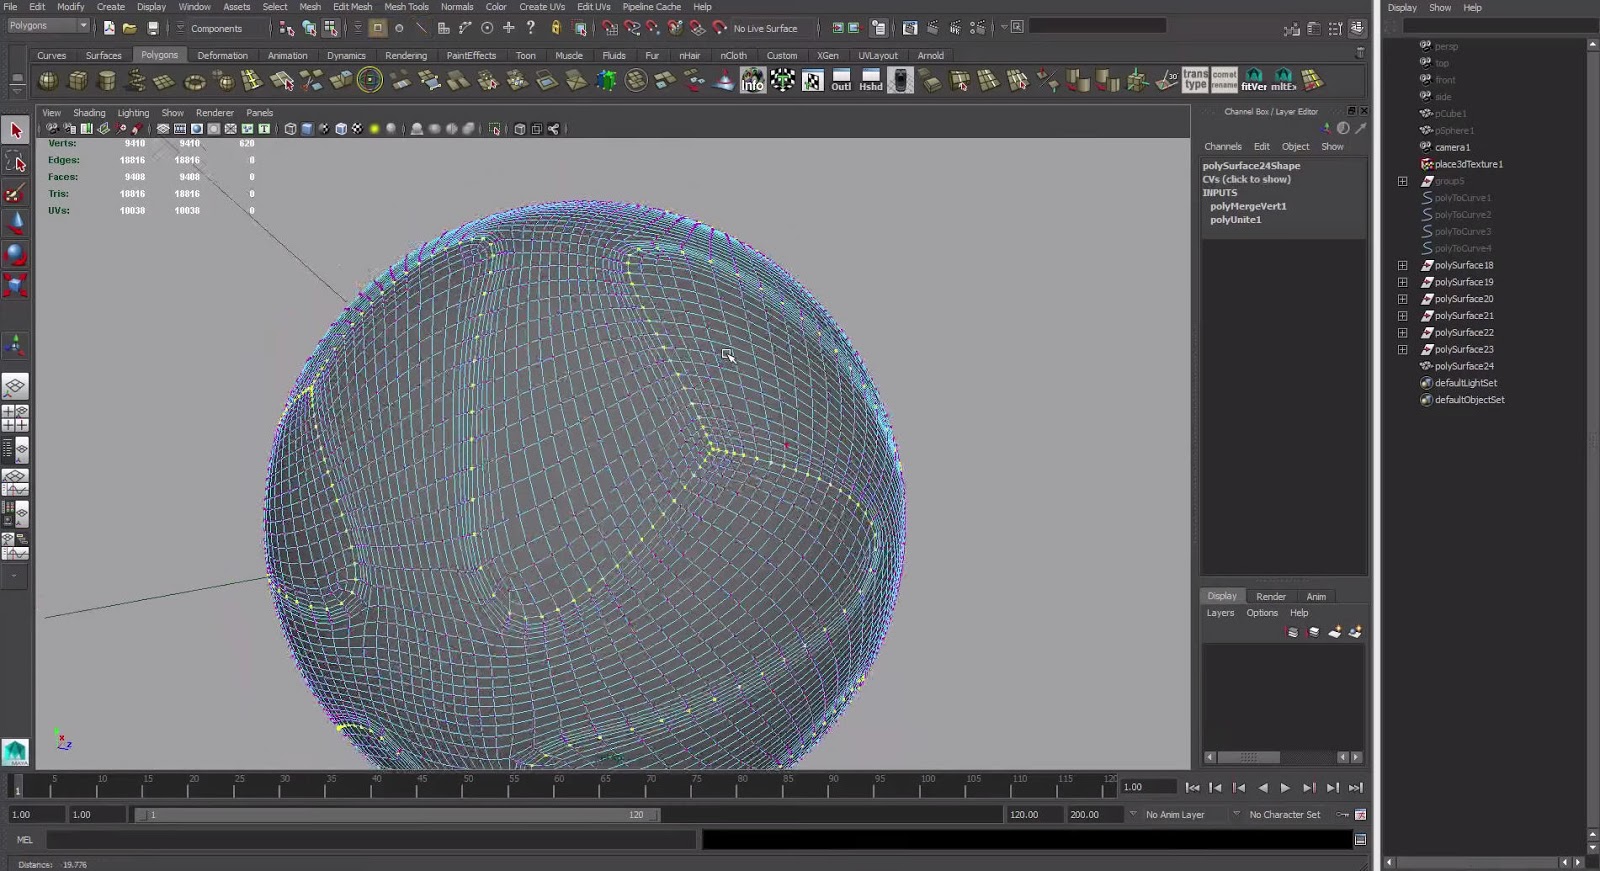The image size is (1600, 871).
Task: Open the Polygons menu set dropdown
Action: pos(48,26)
